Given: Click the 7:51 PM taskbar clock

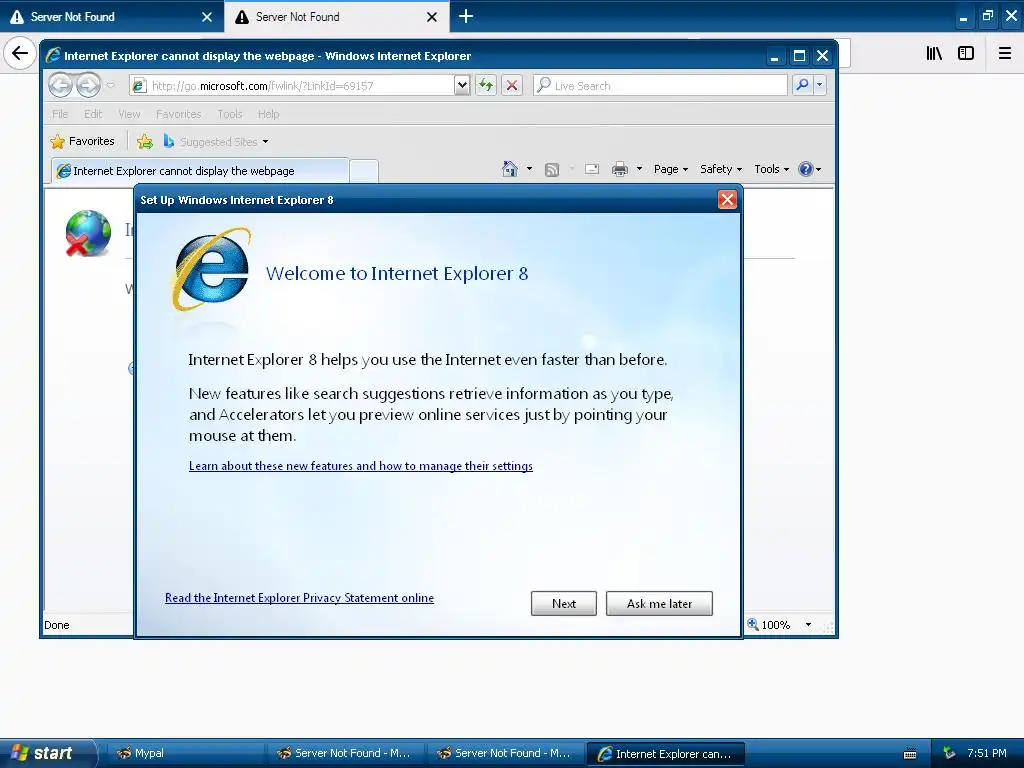Looking at the screenshot, I should [x=987, y=753].
